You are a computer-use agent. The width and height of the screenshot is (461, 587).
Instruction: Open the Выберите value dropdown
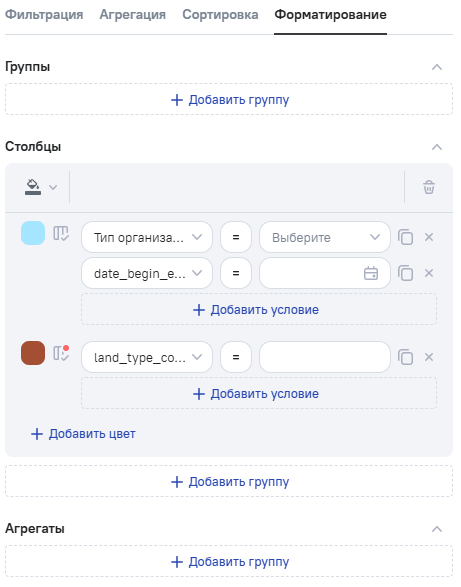(x=325, y=237)
